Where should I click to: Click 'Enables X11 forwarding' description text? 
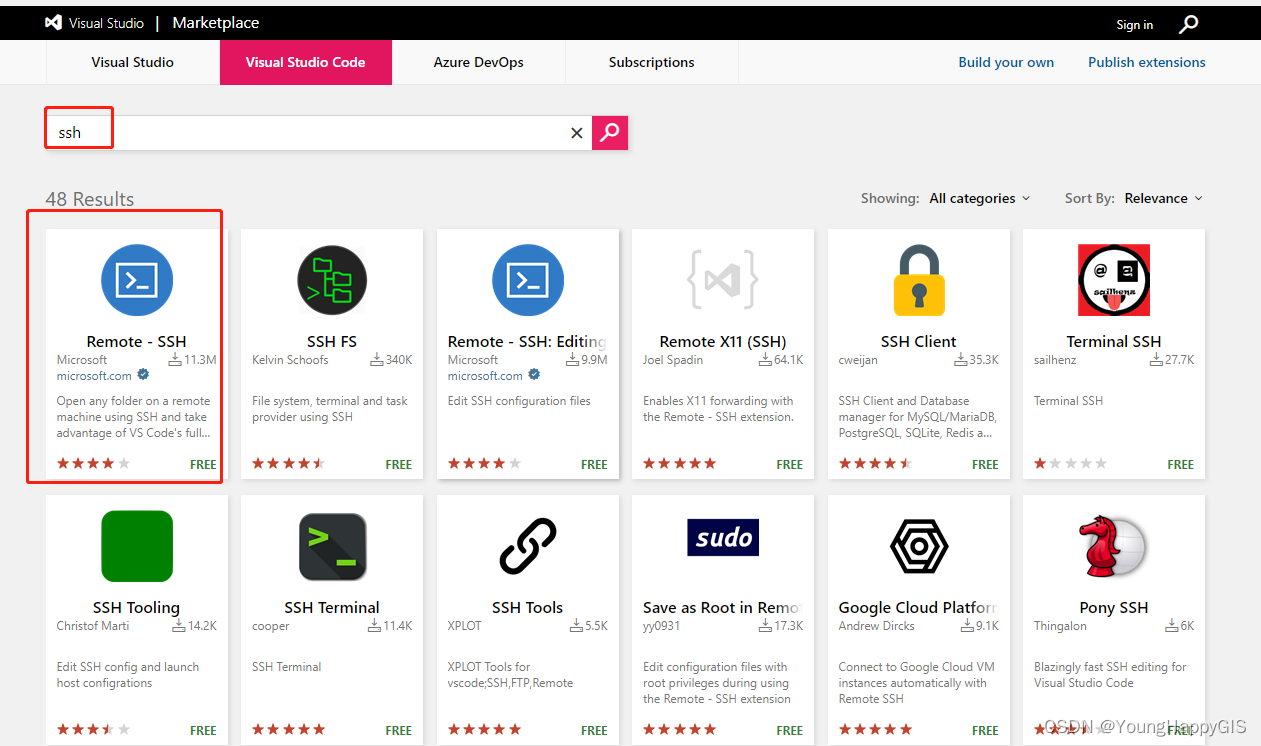click(718, 409)
